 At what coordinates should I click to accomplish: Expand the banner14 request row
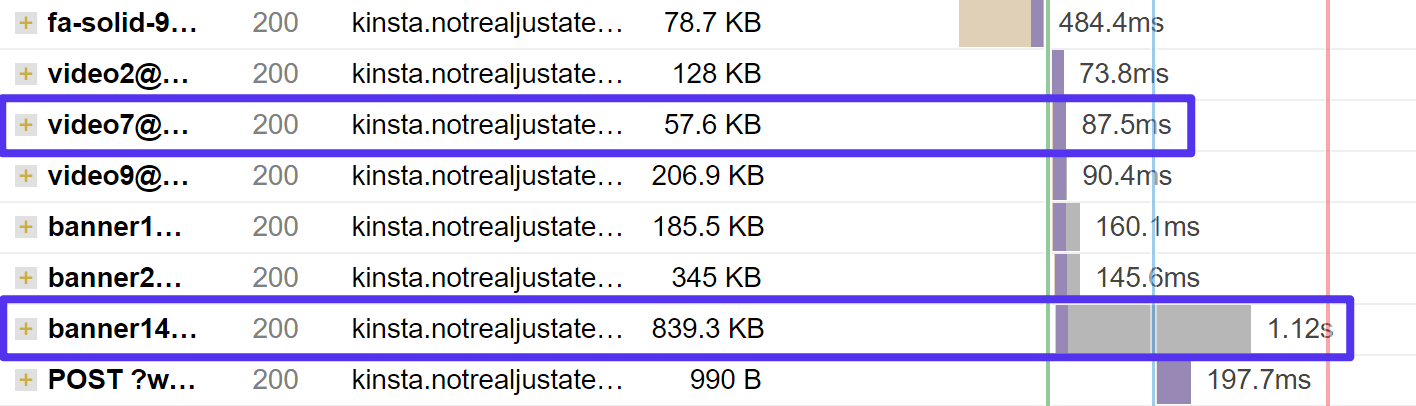point(25,328)
